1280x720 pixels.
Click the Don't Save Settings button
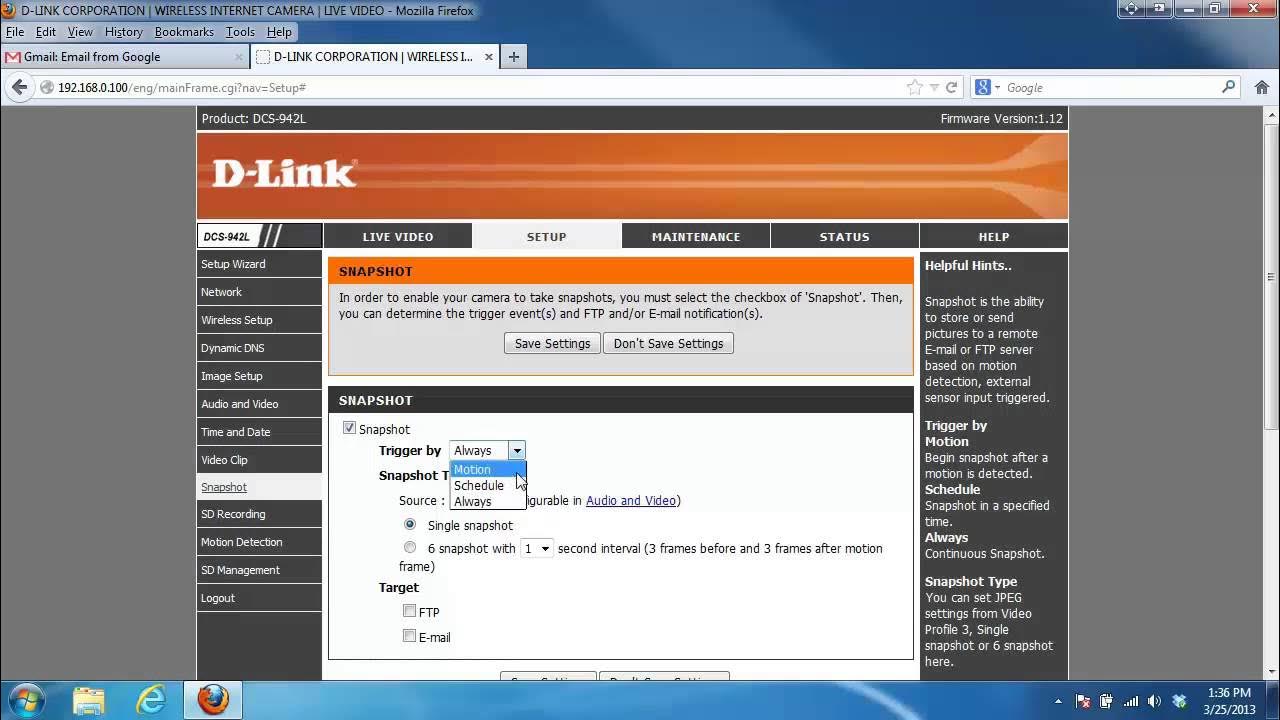(x=669, y=343)
